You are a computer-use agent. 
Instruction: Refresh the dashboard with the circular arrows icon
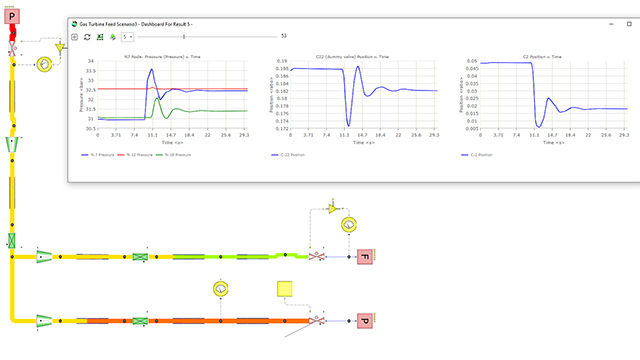click(87, 37)
